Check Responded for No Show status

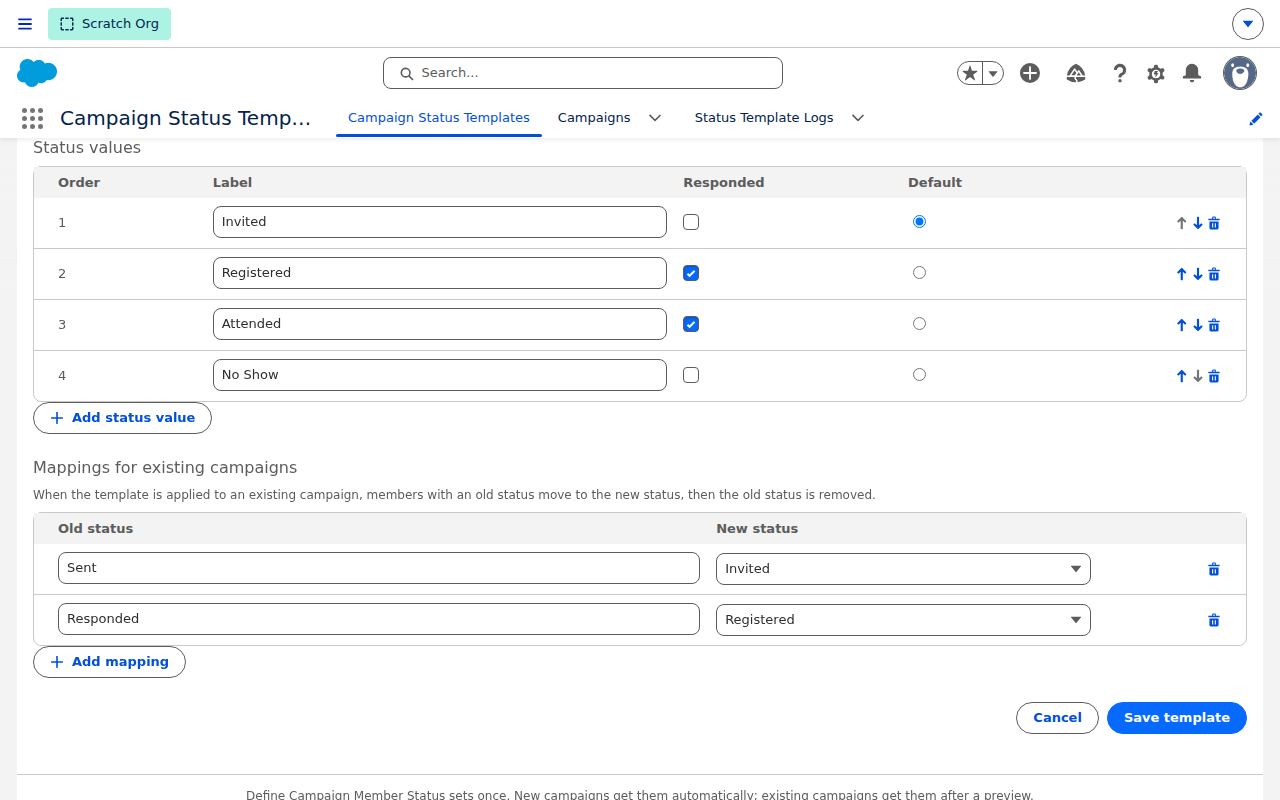click(x=691, y=375)
